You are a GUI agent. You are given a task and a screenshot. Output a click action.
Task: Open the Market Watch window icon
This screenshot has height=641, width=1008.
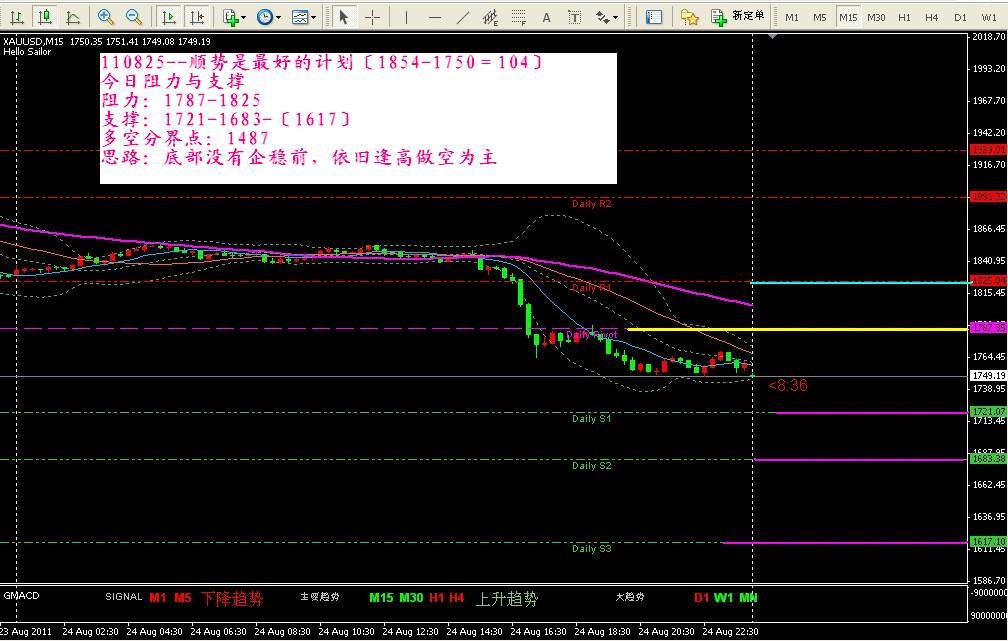click(x=653, y=17)
